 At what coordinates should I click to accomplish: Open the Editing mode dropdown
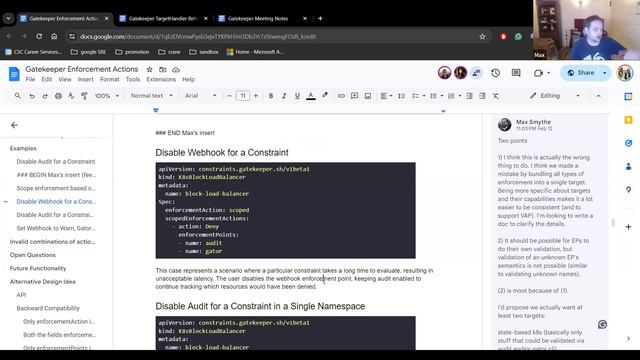click(554, 96)
